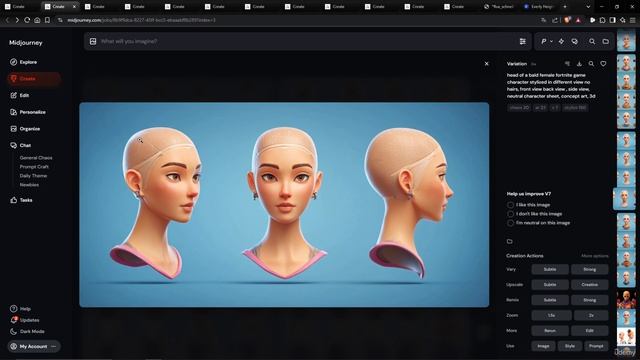The image size is (640, 360).
Task: Open the browser tab list chevron
Action: [588, 7]
